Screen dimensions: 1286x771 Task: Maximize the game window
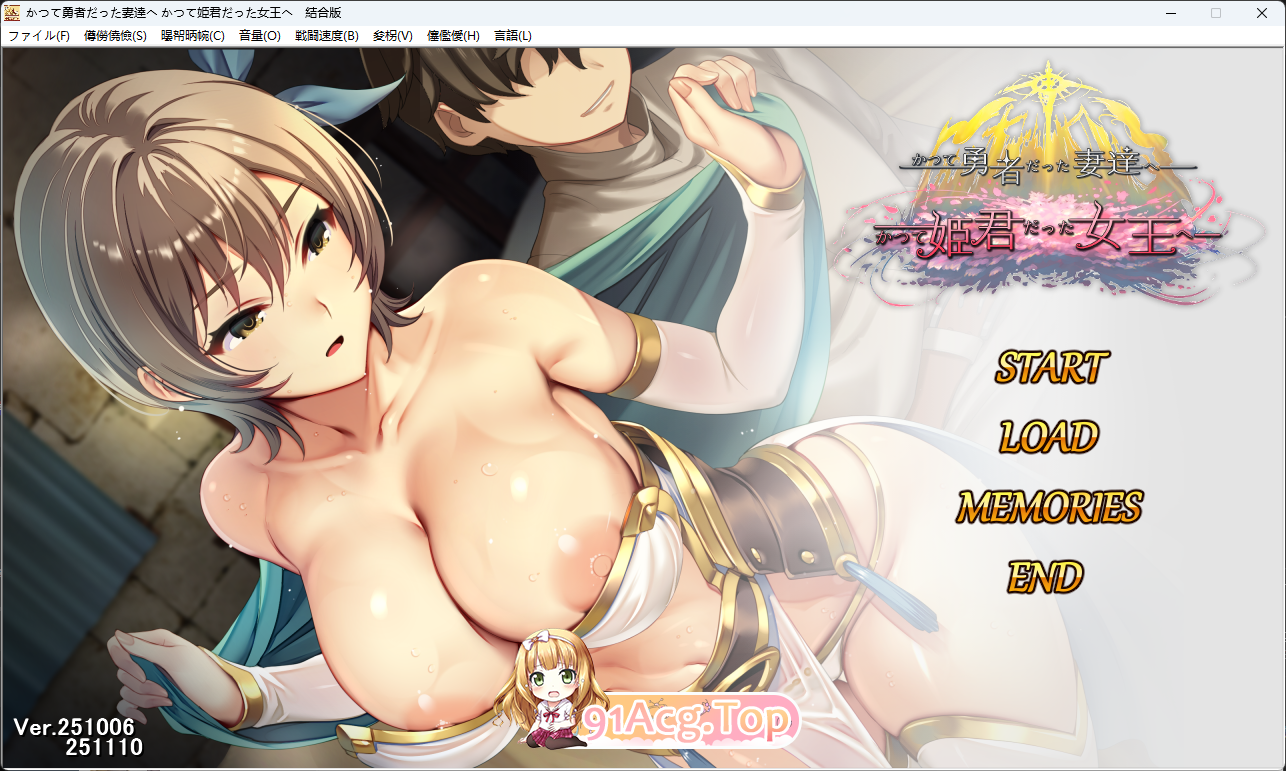coord(1216,13)
